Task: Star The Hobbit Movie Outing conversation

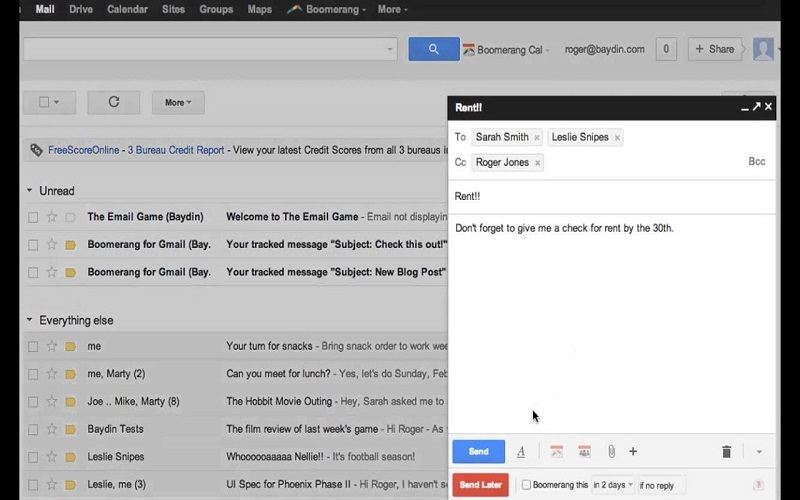Action: coord(52,401)
